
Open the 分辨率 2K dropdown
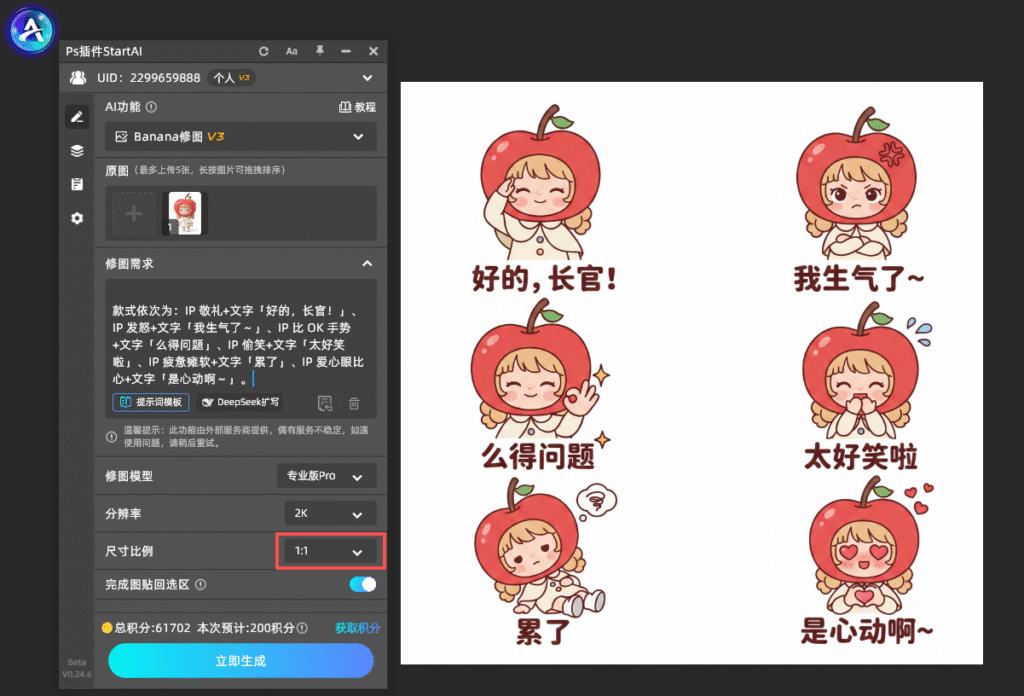330,513
